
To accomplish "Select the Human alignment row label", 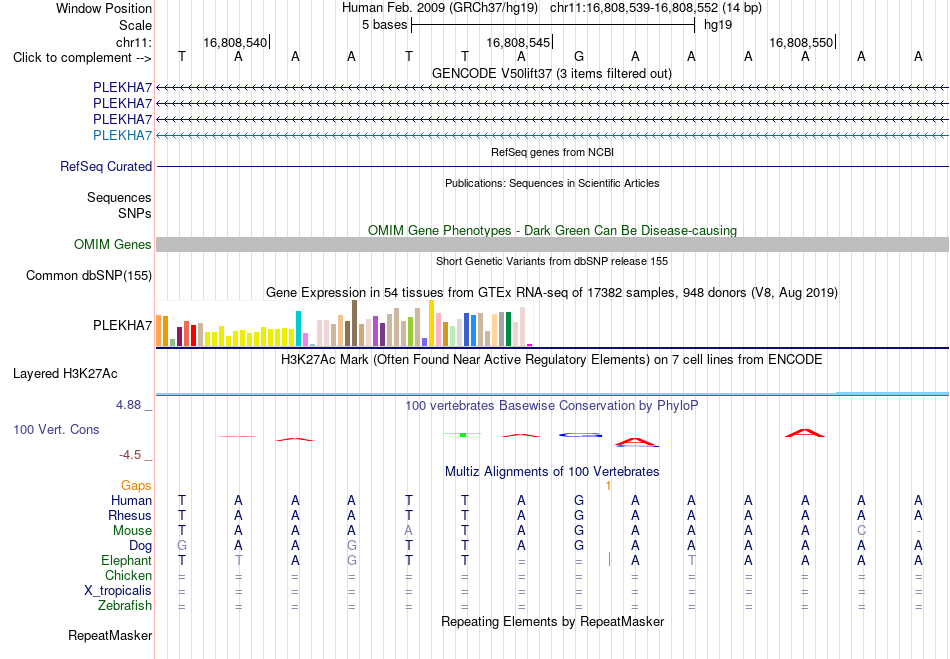I will pos(131,500).
